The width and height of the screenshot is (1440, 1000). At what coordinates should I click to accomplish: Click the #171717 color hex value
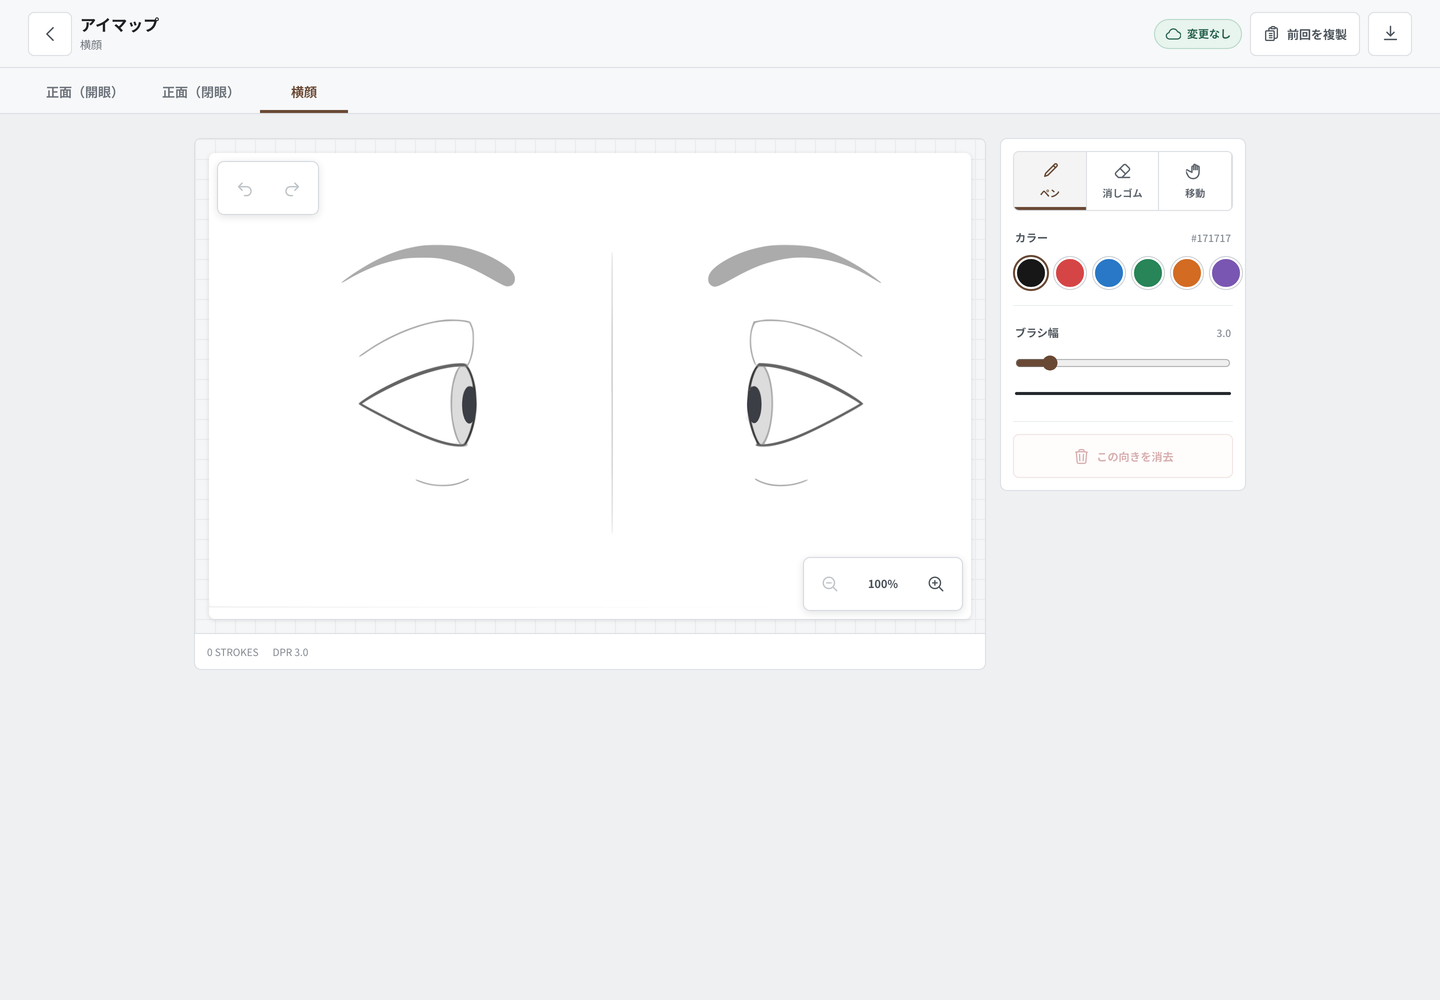[x=1211, y=238]
